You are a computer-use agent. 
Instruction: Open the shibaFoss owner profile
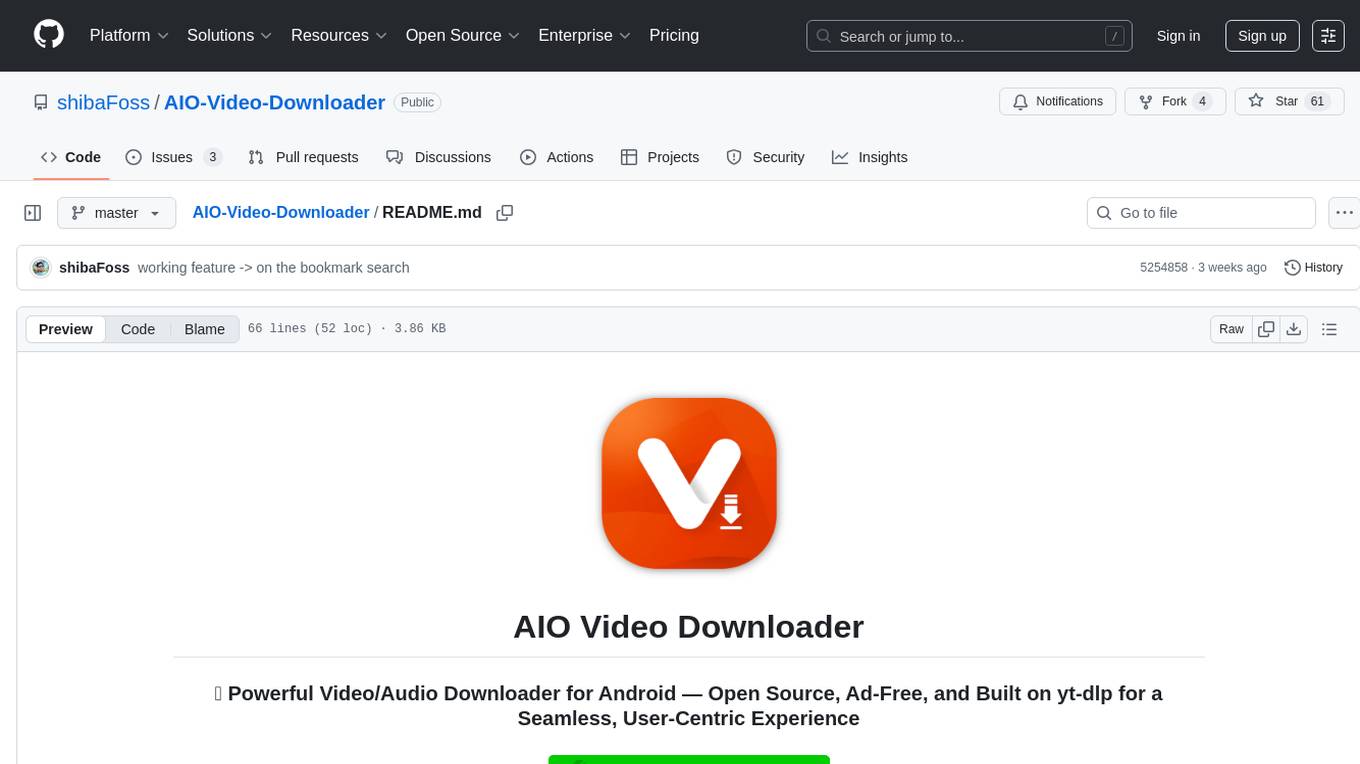point(104,102)
